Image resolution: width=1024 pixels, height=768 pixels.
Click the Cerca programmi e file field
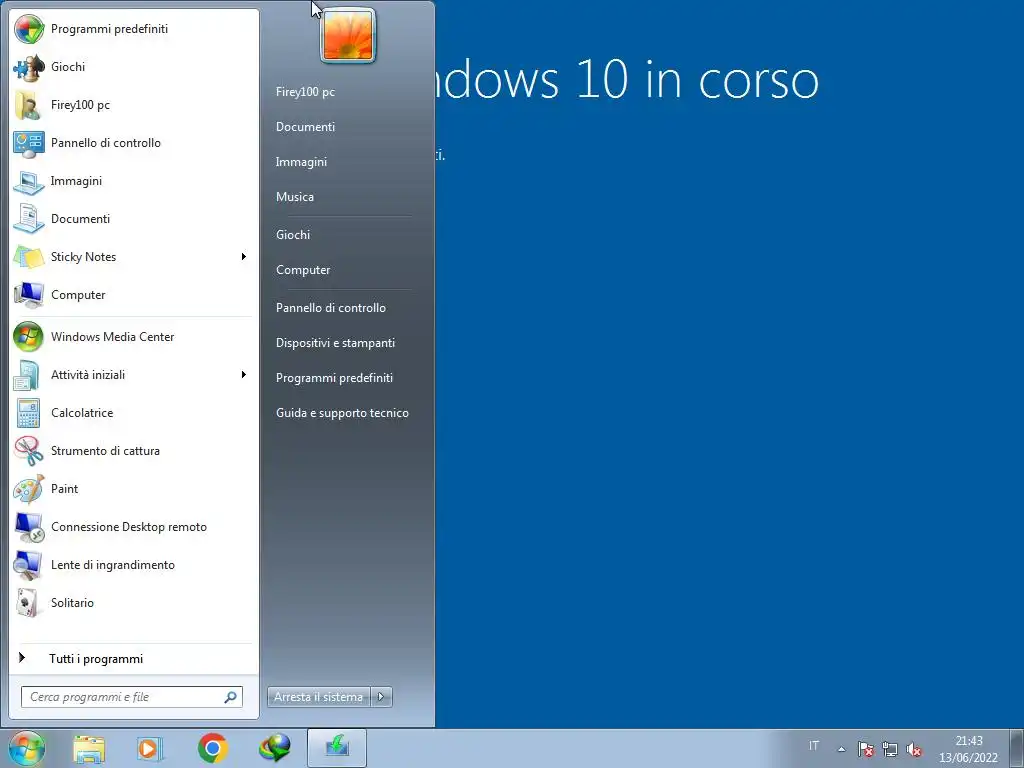coord(132,697)
